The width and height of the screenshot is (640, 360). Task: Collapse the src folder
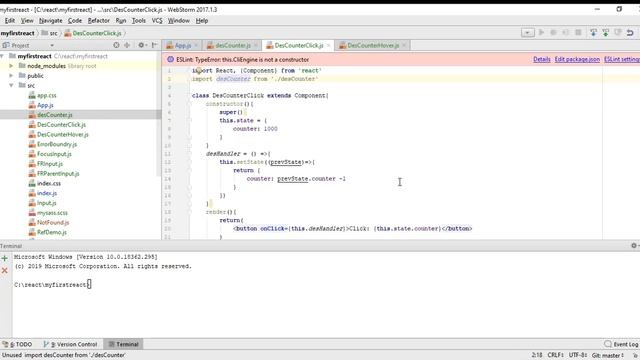pyautogui.click(x=11, y=85)
